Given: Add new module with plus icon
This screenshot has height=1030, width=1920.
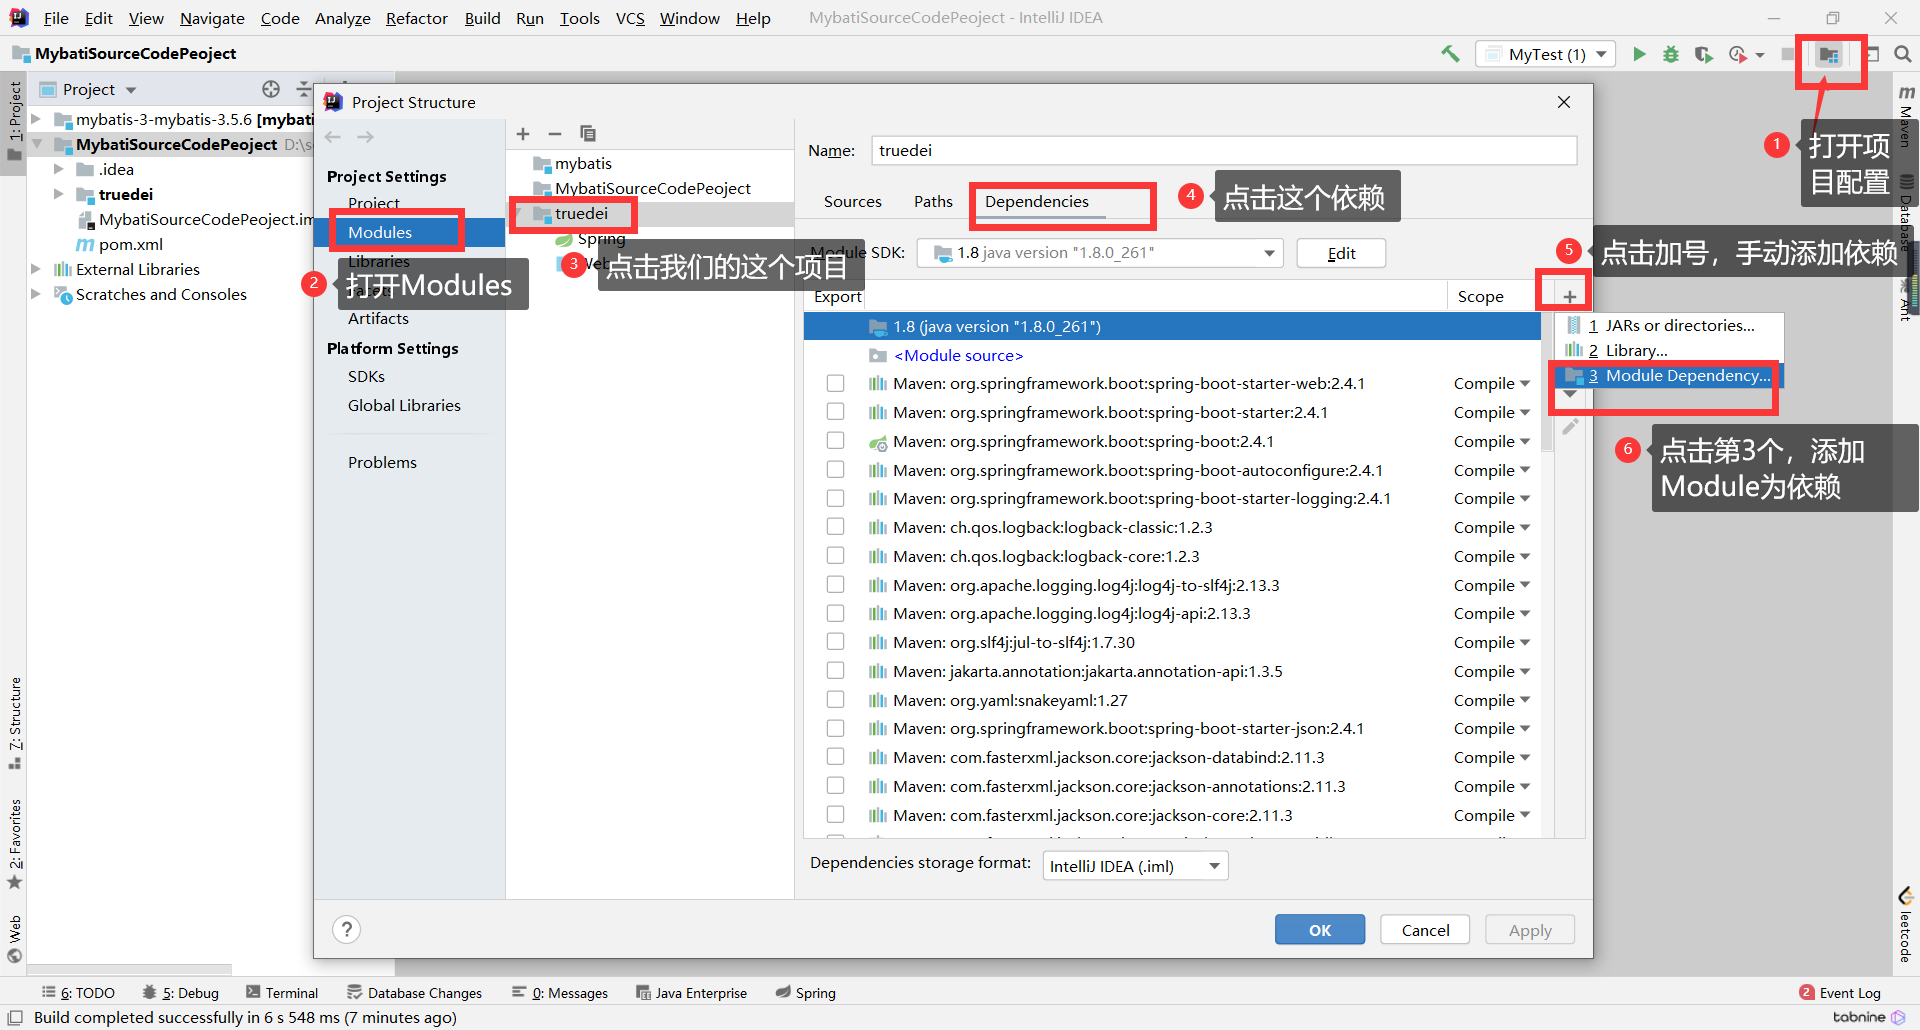Looking at the screenshot, I should click(523, 134).
